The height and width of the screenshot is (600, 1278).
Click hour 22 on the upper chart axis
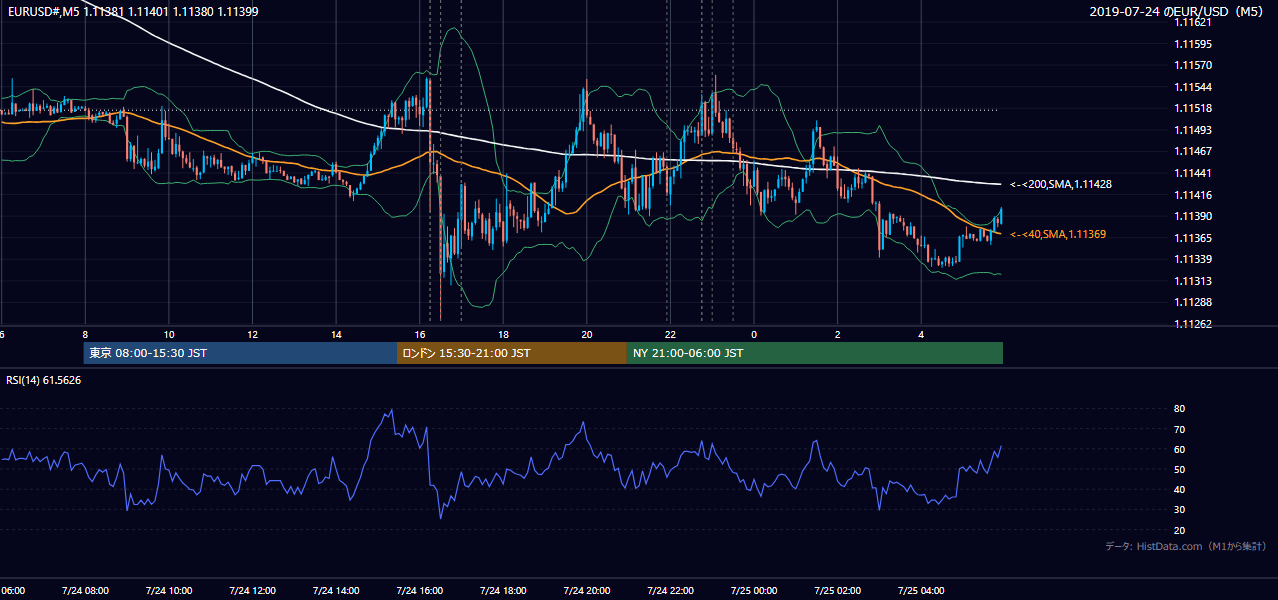point(670,335)
